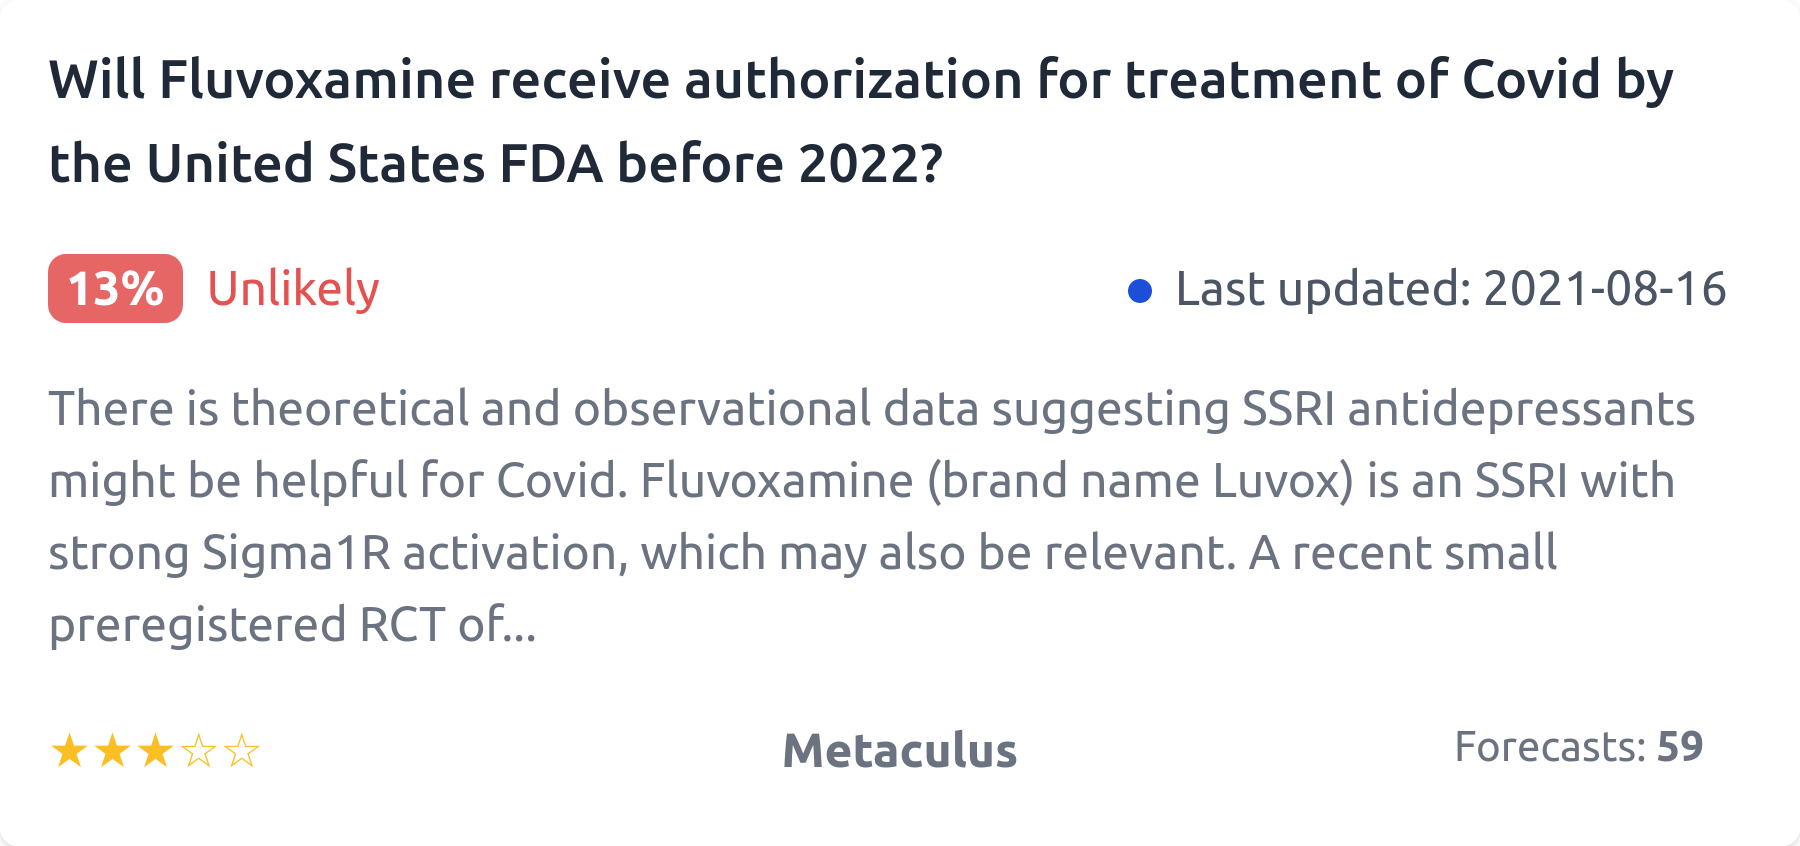
Task: Click the fourth empty star outline
Action: [x=199, y=751]
